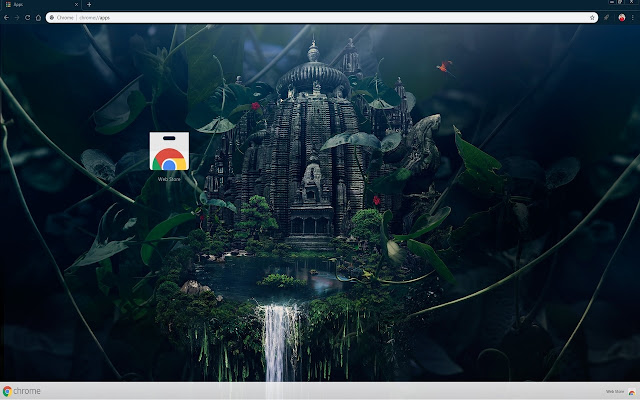The height and width of the screenshot is (400, 640).
Task: Select the Apps tab
Action: click(x=41, y=4)
